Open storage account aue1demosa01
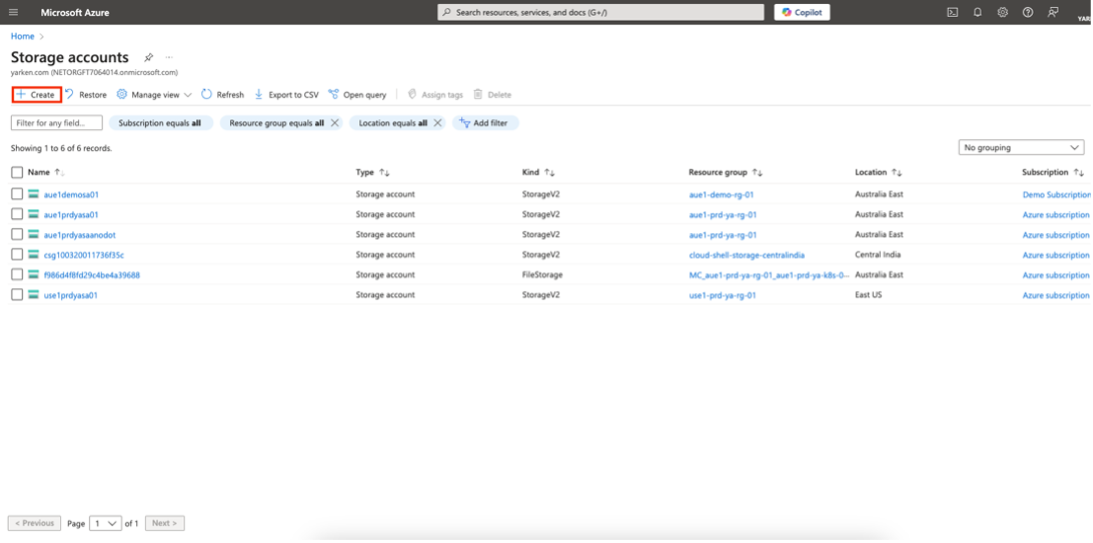1093x543 pixels. point(71,194)
